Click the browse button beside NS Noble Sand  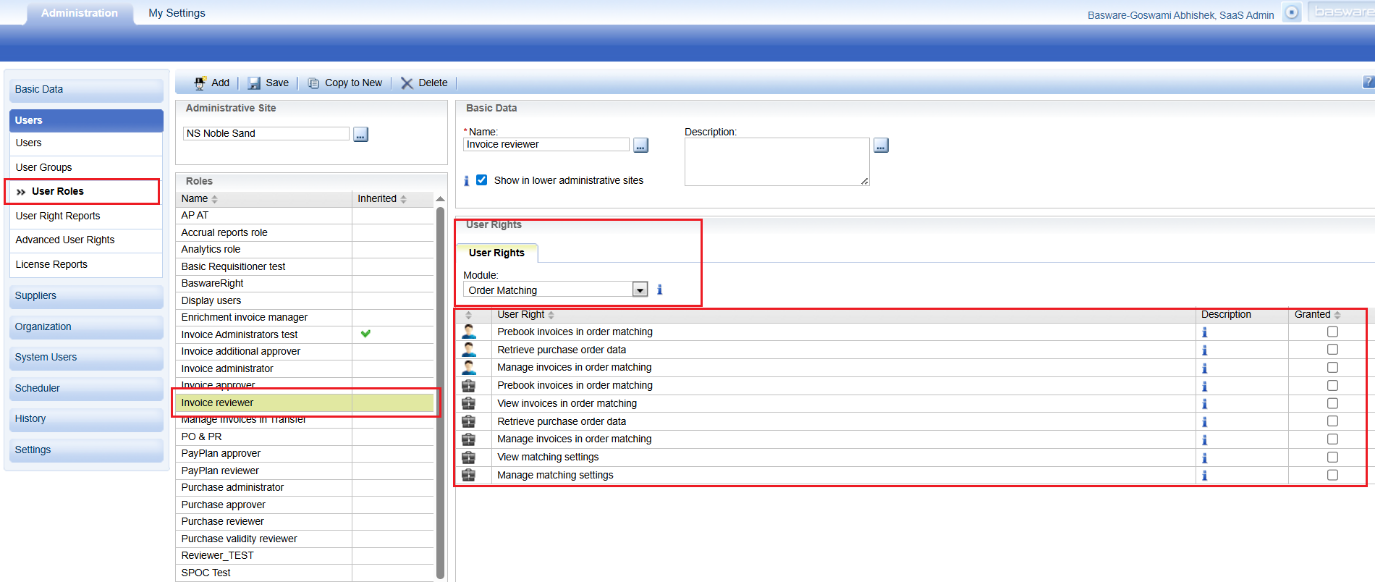(361, 134)
